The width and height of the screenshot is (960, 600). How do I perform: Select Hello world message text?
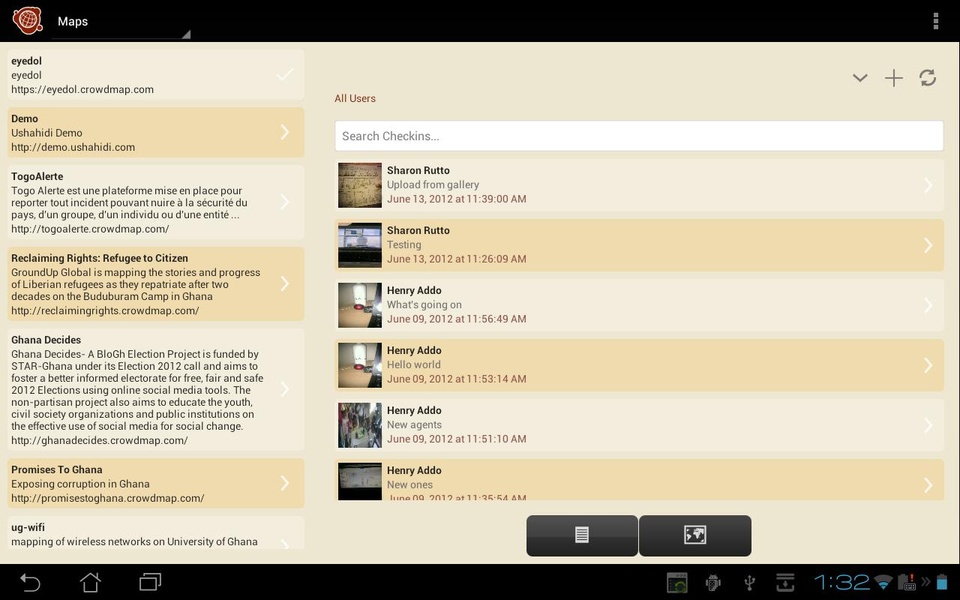(414, 365)
